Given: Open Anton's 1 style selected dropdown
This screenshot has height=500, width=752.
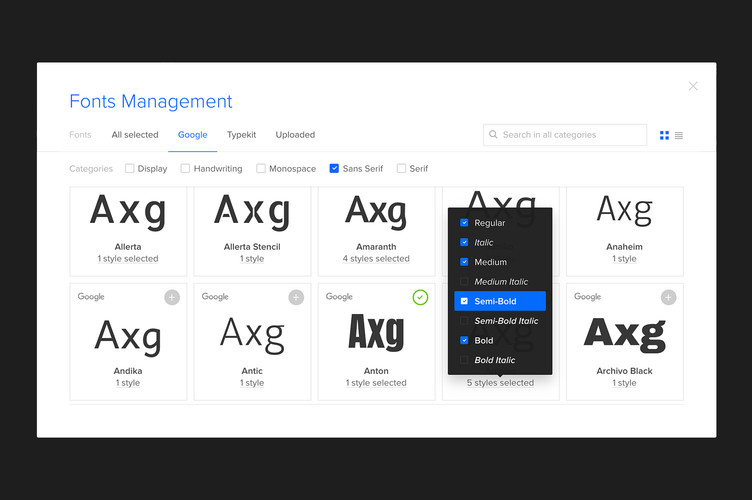Looking at the screenshot, I should pyautogui.click(x=376, y=383).
